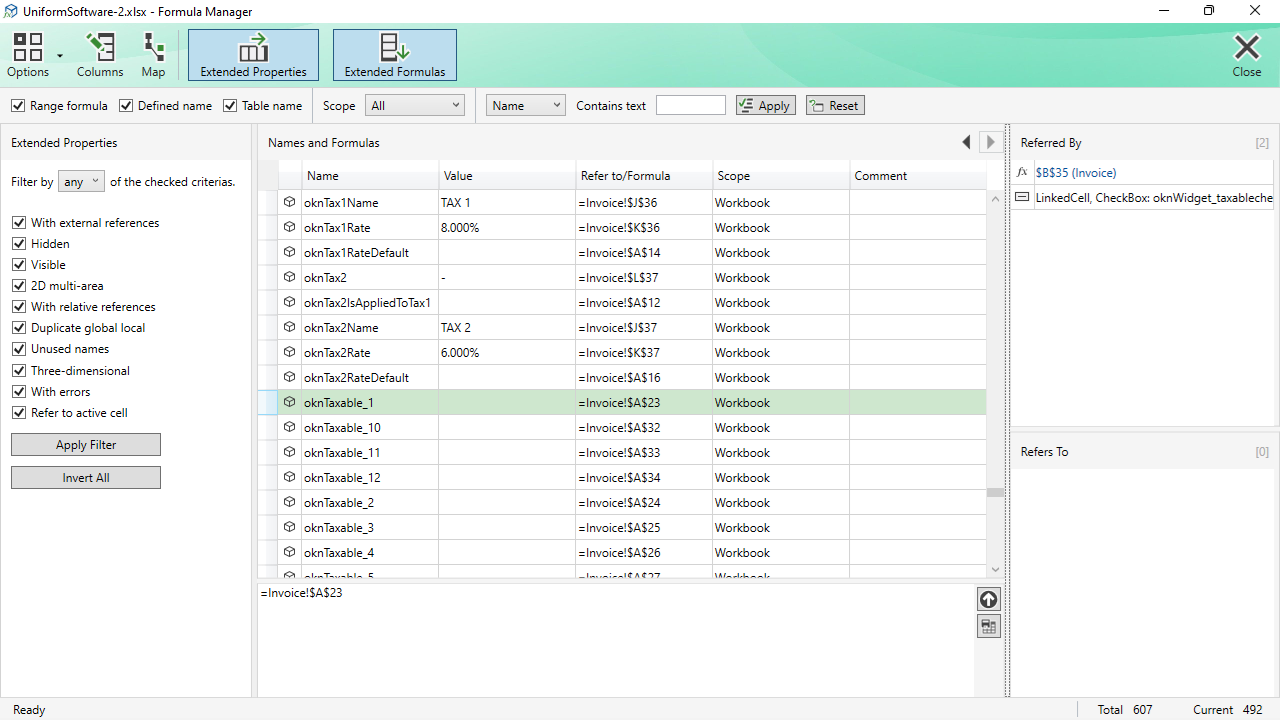The width and height of the screenshot is (1280, 720).
Task: Click the name icon of the oknTax2 row
Action: 289,277
